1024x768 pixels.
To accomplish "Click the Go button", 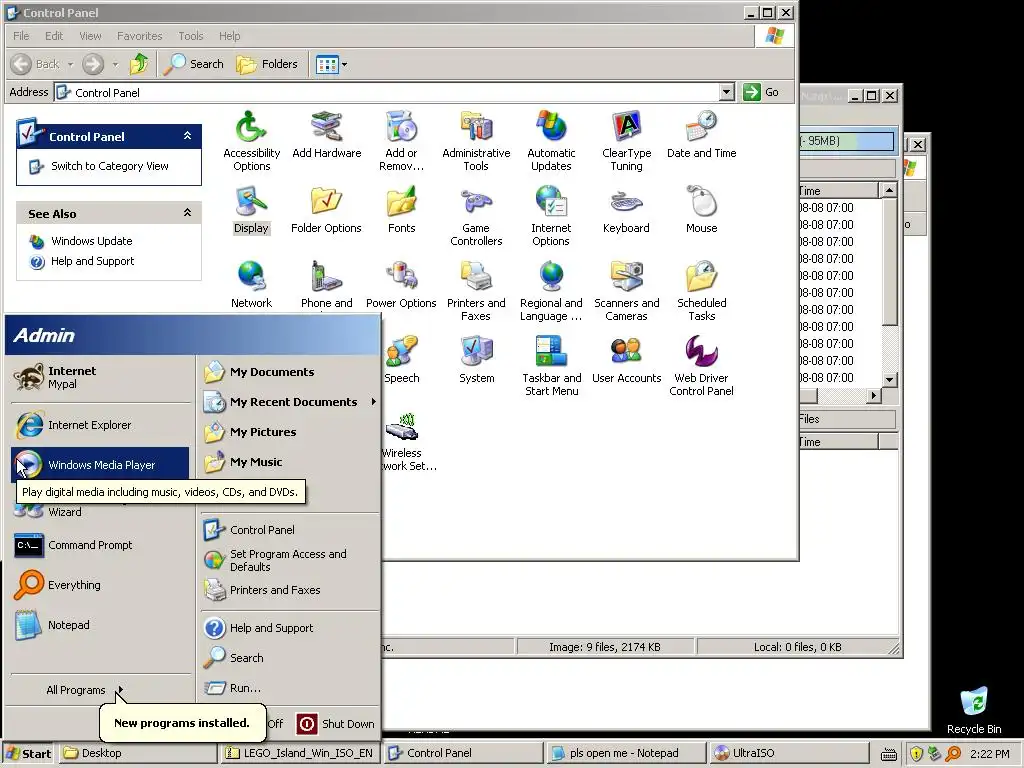I will tap(761, 92).
